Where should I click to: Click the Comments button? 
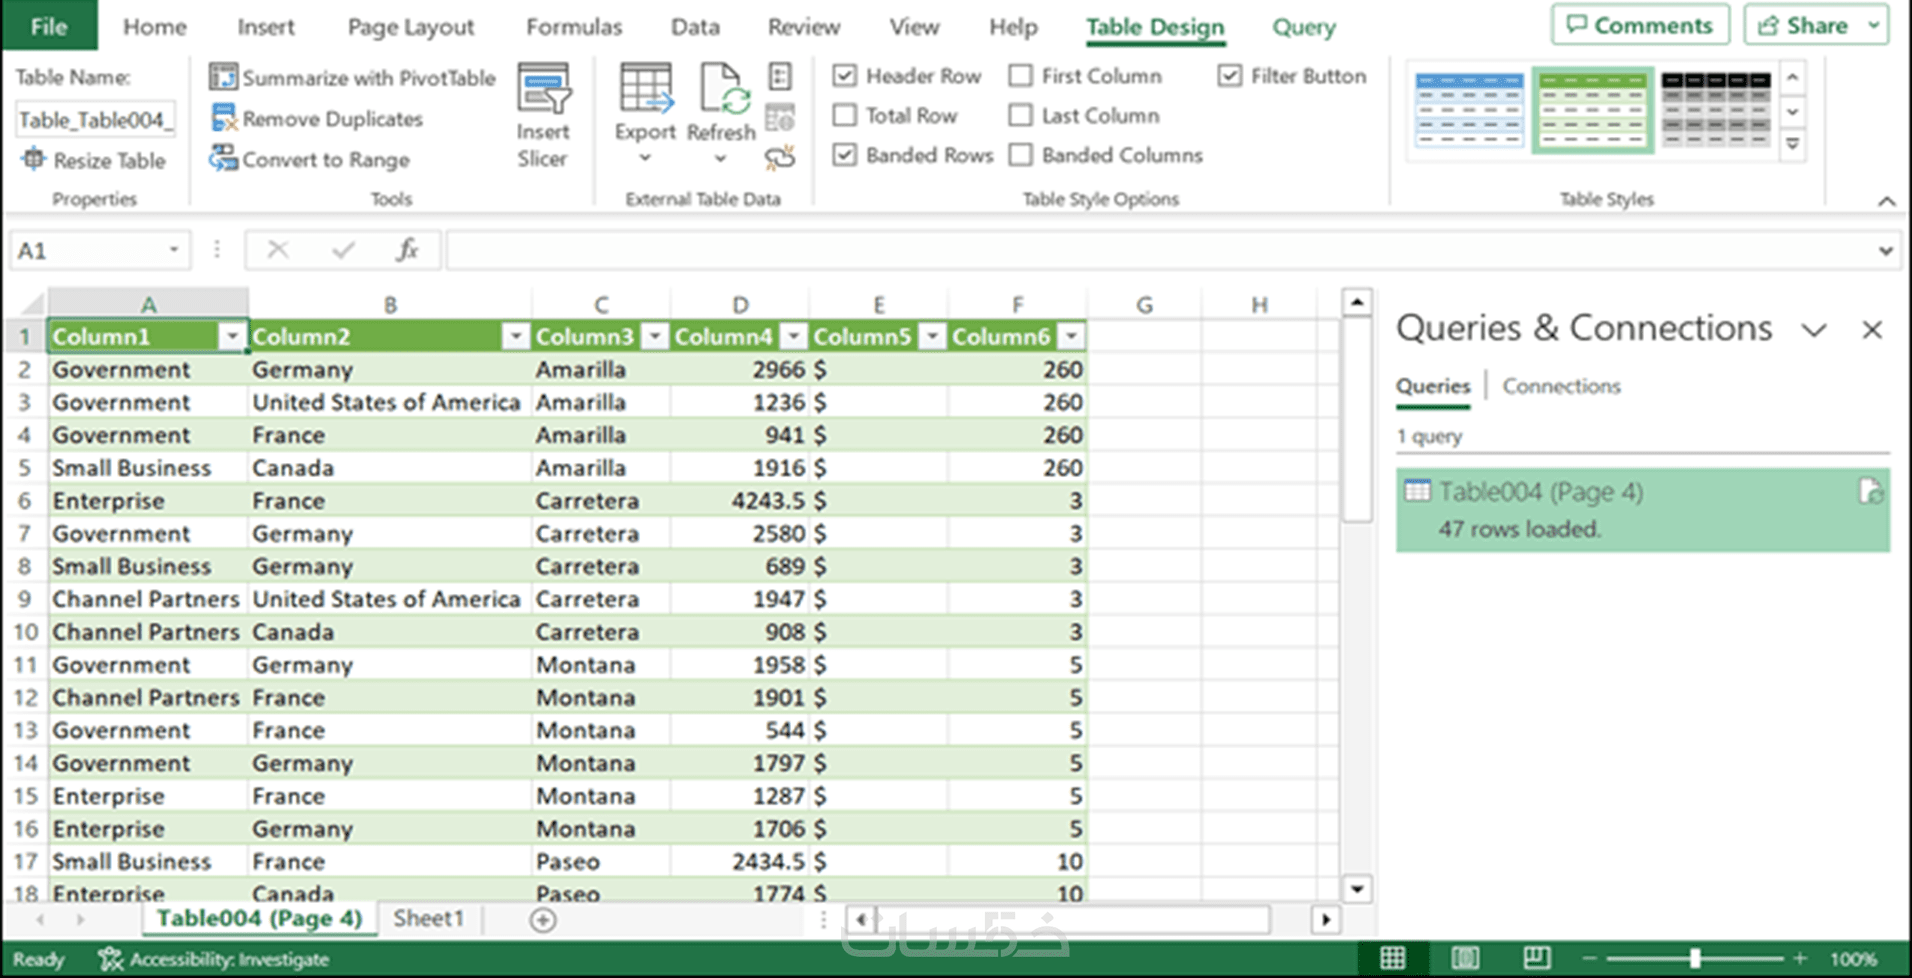click(x=1640, y=25)
